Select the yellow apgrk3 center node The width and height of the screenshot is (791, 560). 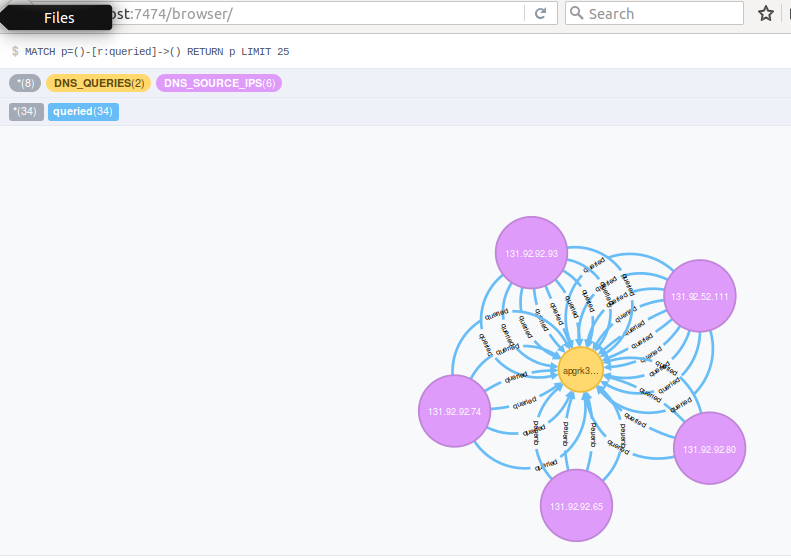pyautogui.click(x=581, y=370)
